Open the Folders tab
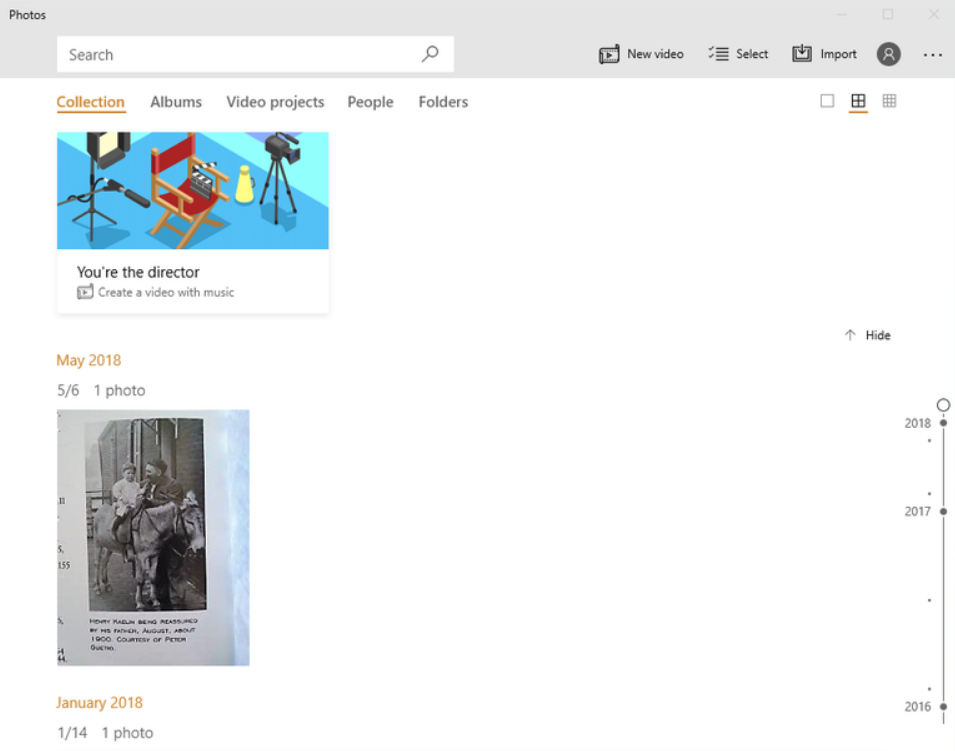Viewport: 955px width, 751px height. [443, 102]
